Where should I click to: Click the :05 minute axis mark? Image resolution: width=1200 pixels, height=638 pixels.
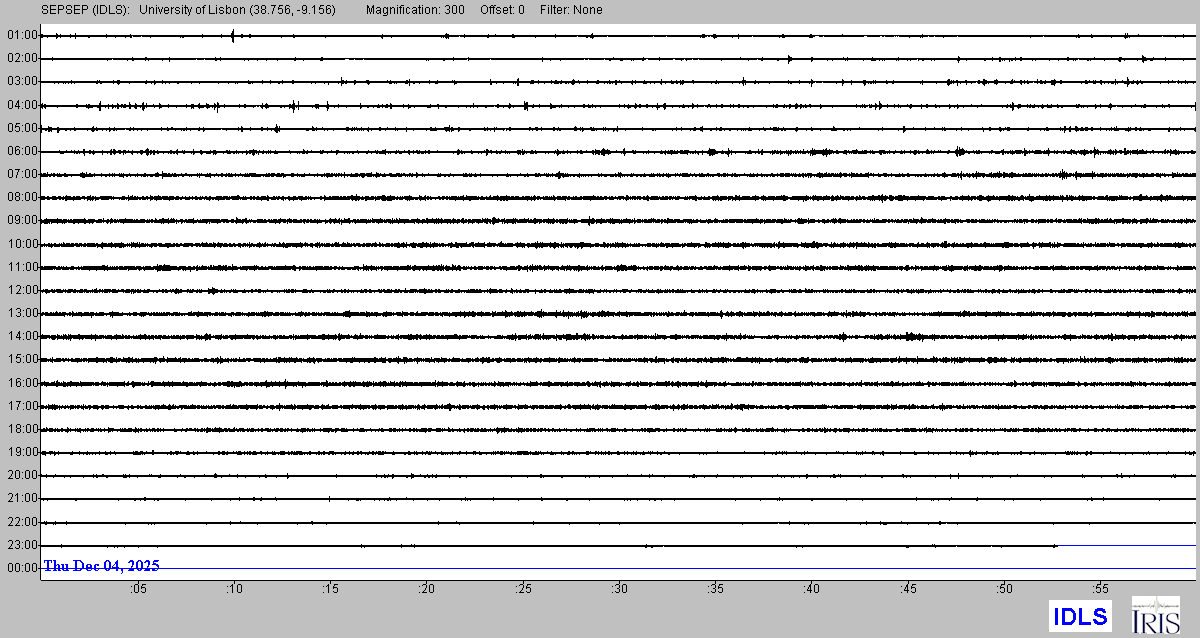[138, 589]
